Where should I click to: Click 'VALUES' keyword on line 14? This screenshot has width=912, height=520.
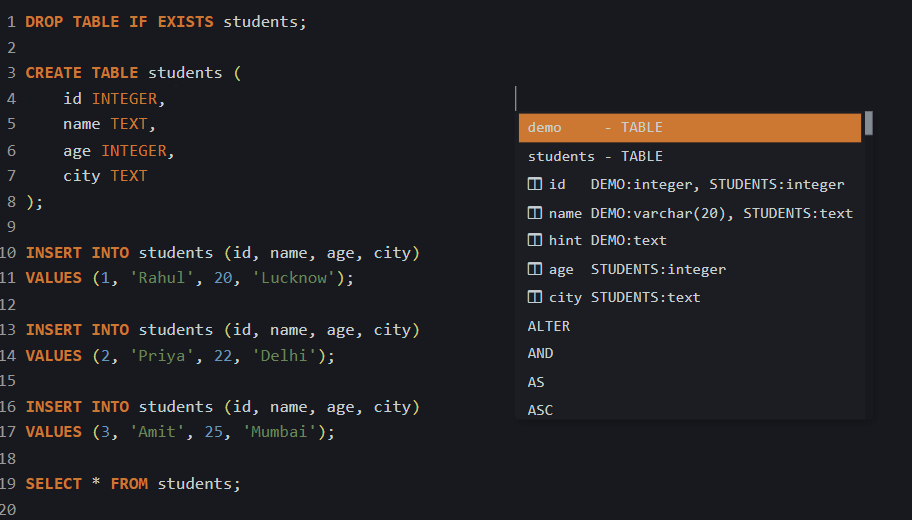pos(54,355)
